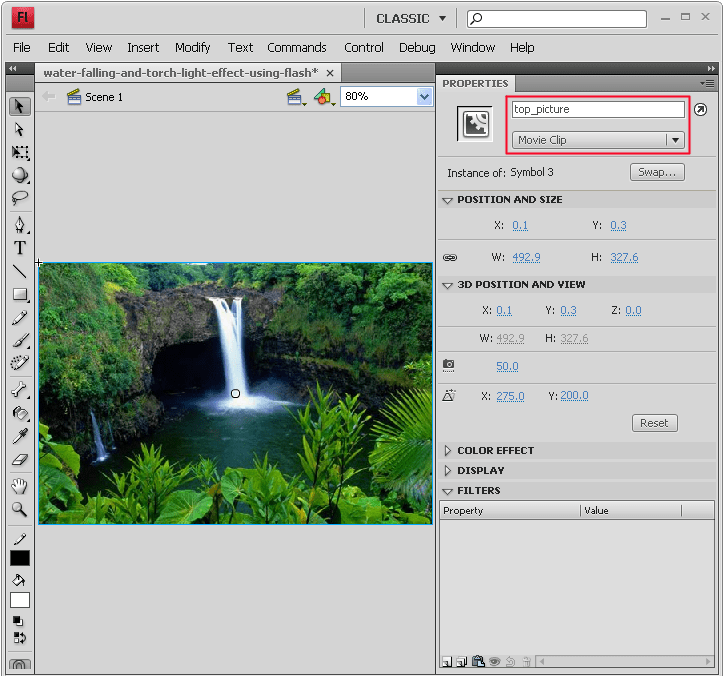Screen dimensions: 723x676
Task: Click the 3D perspective angle camera icon
Action: [x=449, y=365]
